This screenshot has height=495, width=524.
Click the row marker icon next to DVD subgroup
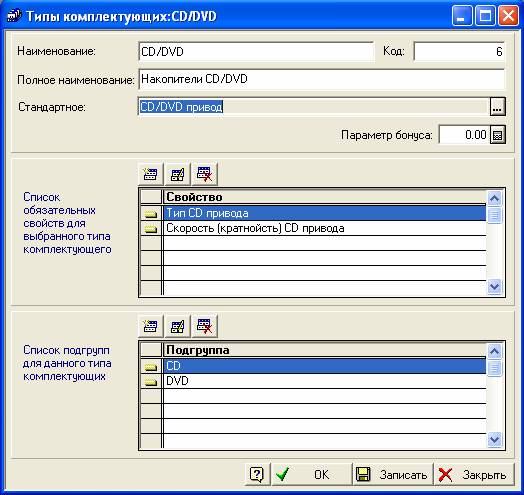pos(151,381)
